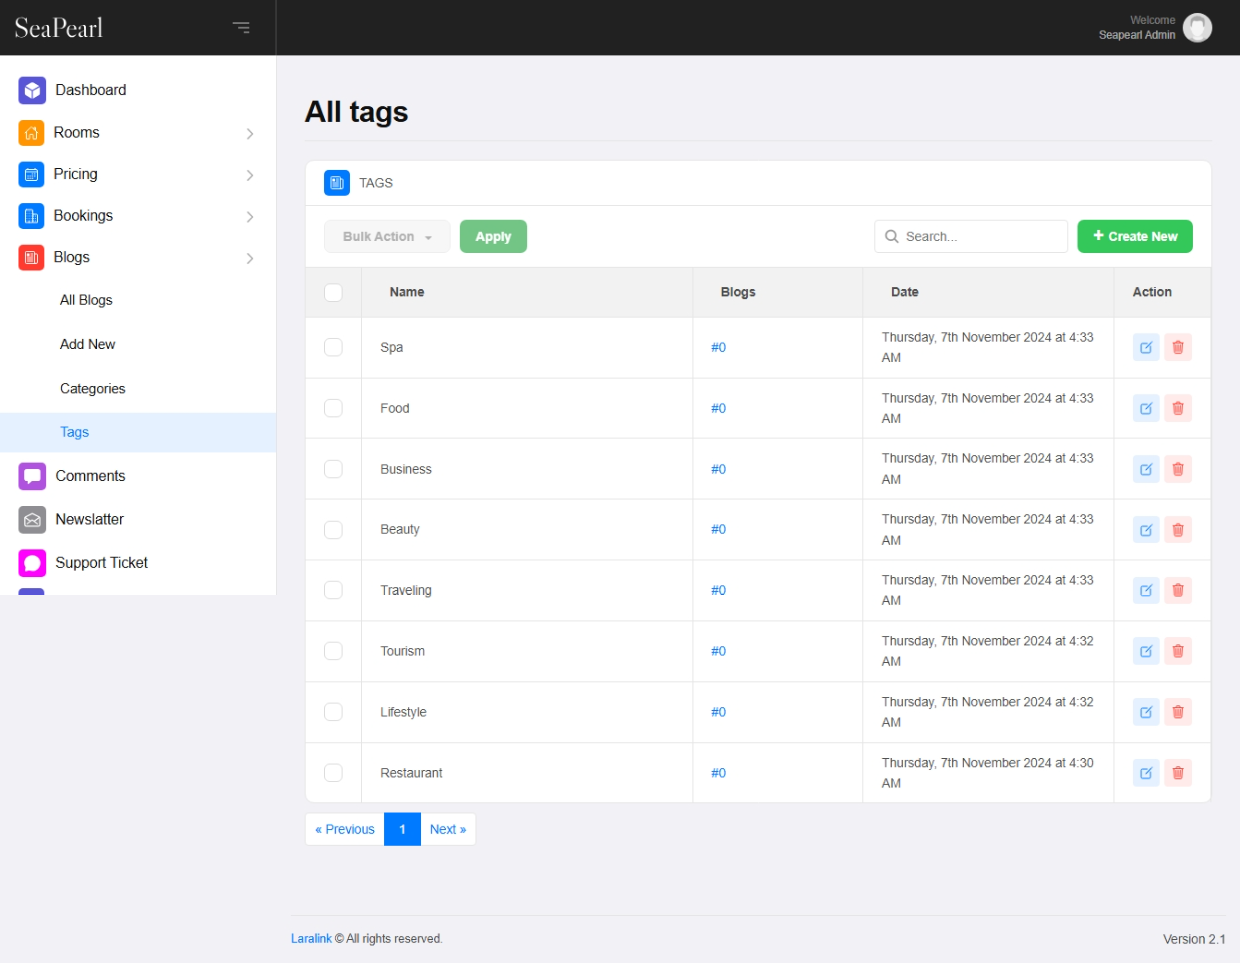Expand the Bookings menu section
The height and width of the screenshot is (963, 1240).
249,216
